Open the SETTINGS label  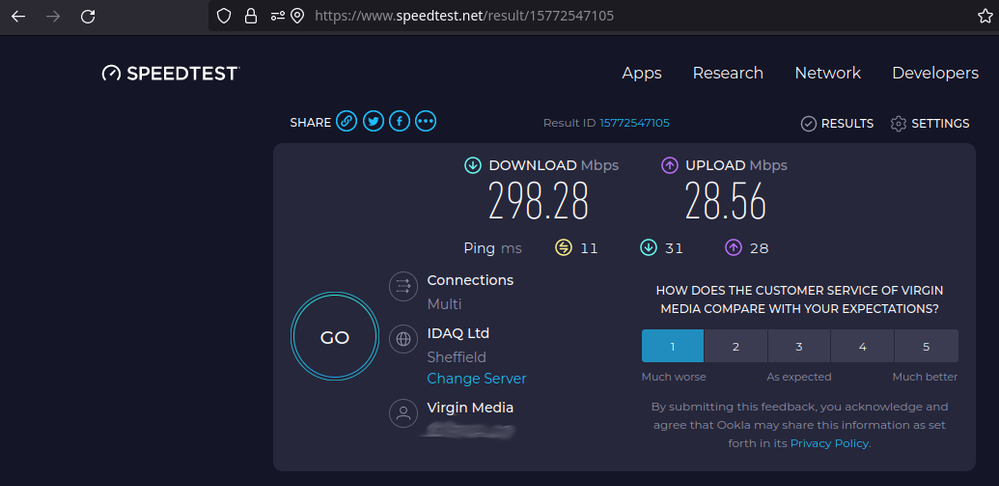click(940, 124)
